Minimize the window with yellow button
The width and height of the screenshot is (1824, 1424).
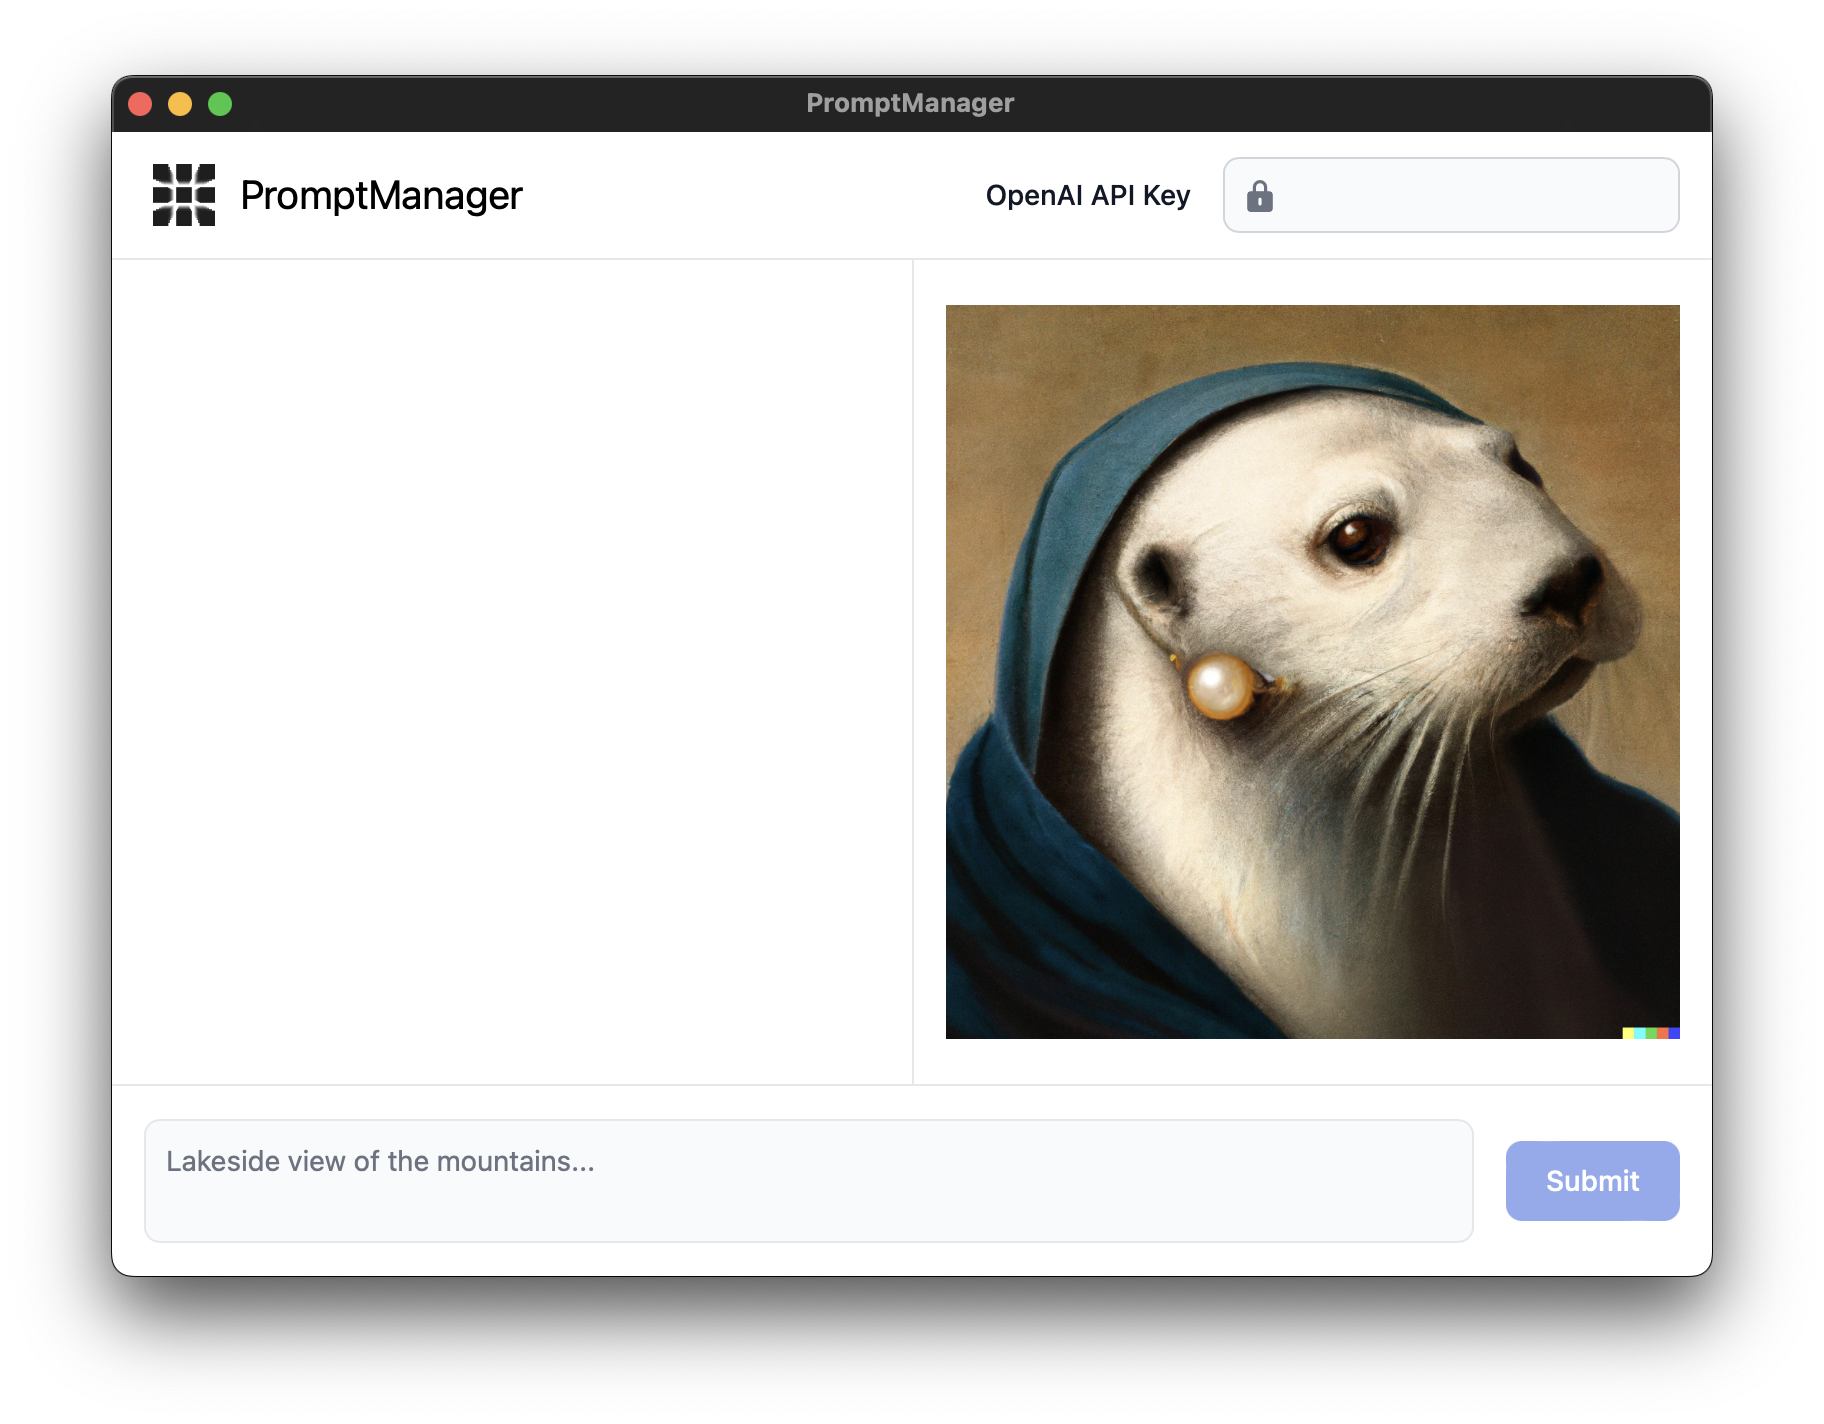(x=180, y=104)
